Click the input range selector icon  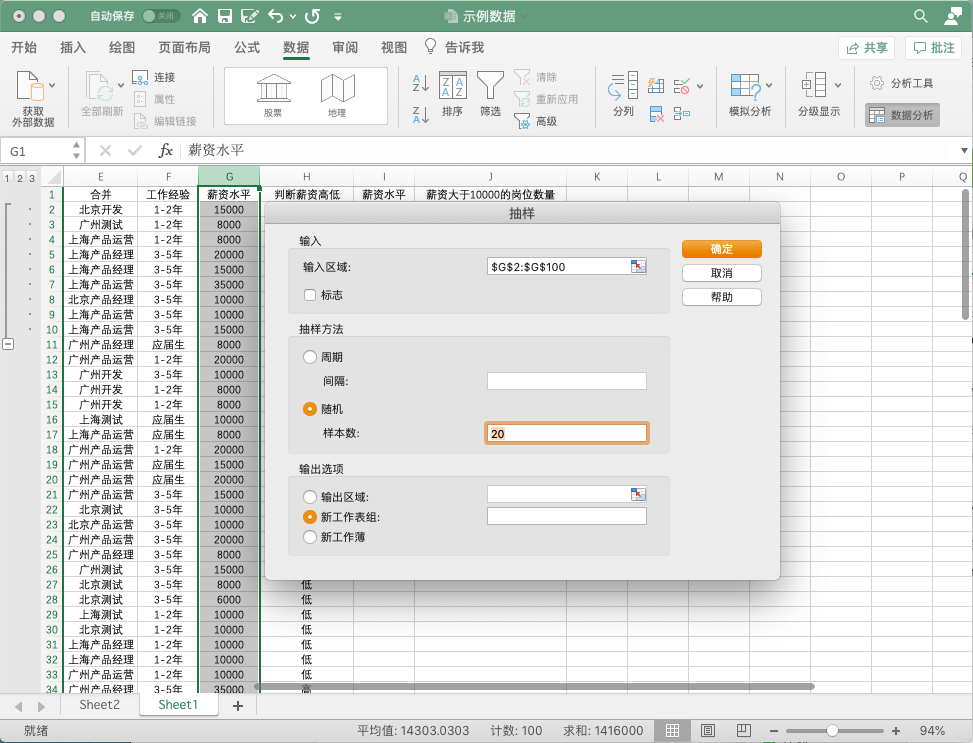click(x=638, y=266)
